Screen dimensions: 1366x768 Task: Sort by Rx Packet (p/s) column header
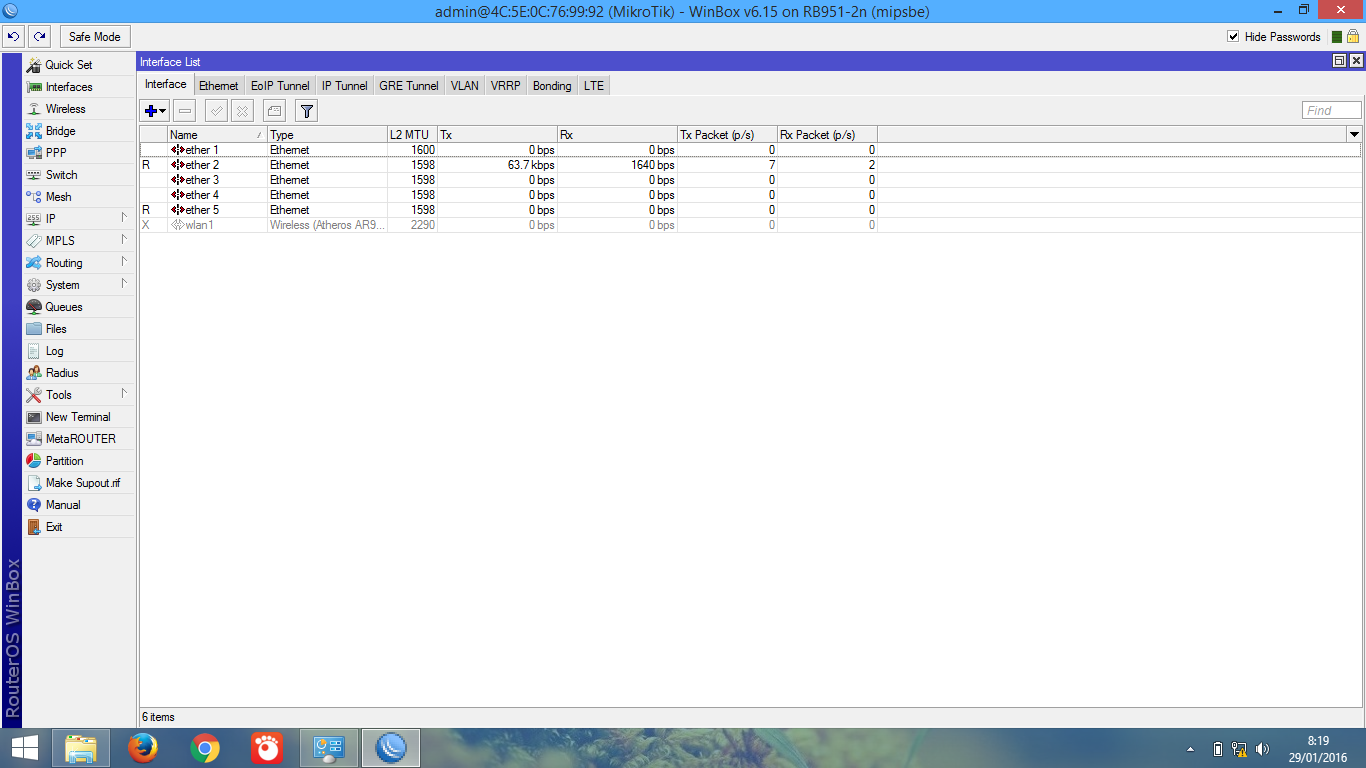pyautogui.click(x=827, y=134)
